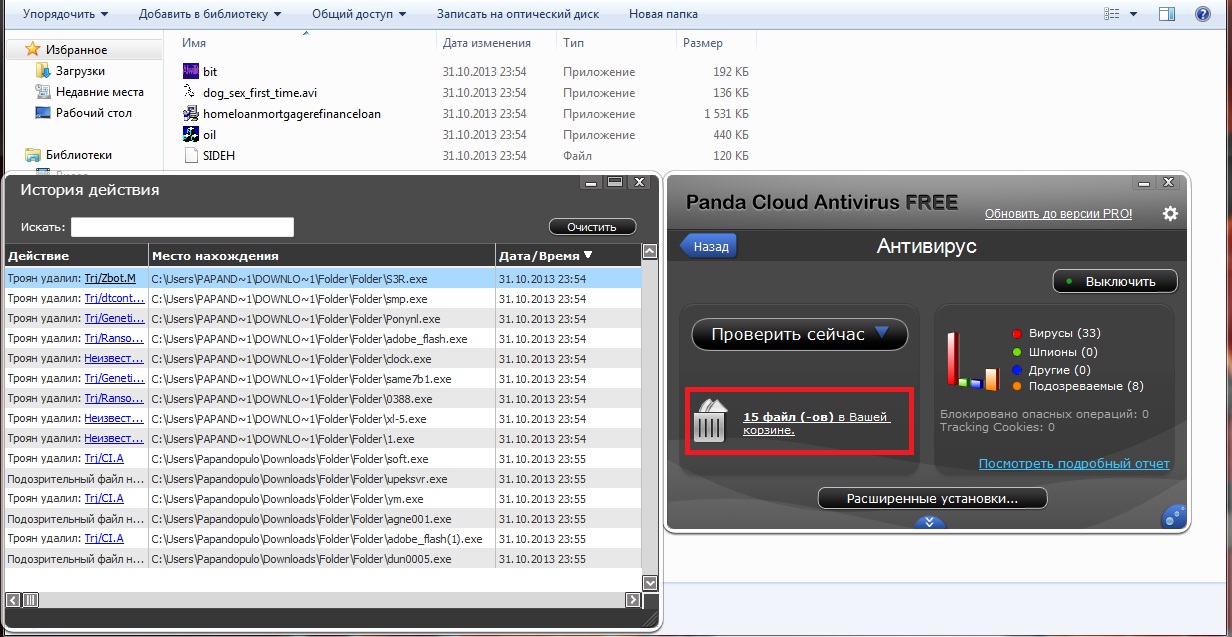
Task: Minimize the История действия window
Action: (x=592, y=183)
